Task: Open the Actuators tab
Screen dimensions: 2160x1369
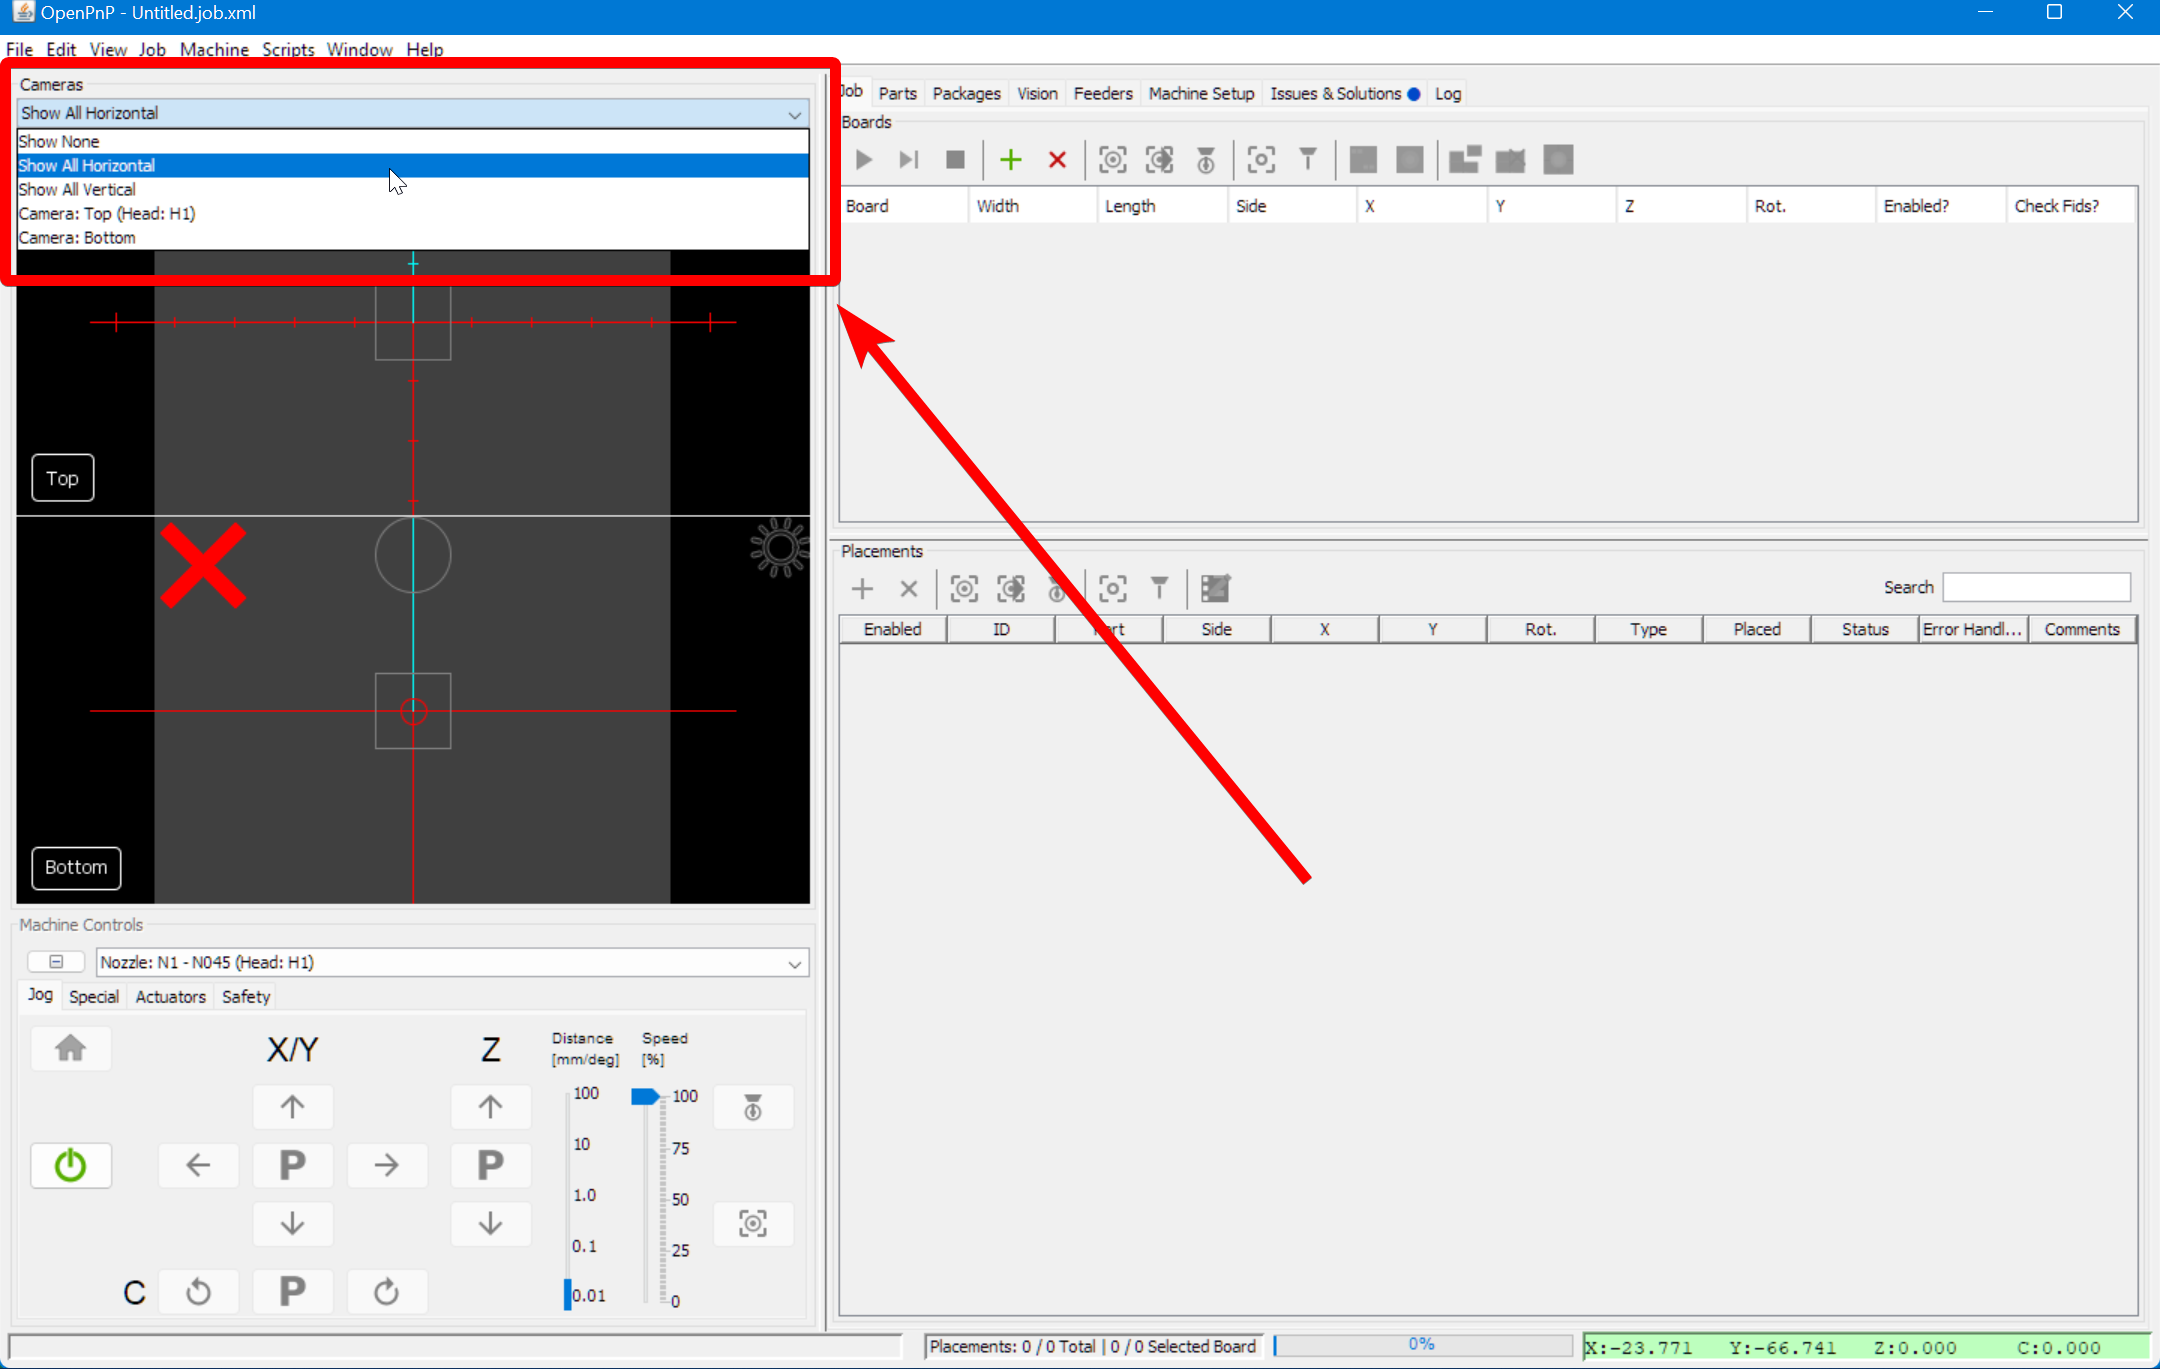Action: (x=170, y=997)
